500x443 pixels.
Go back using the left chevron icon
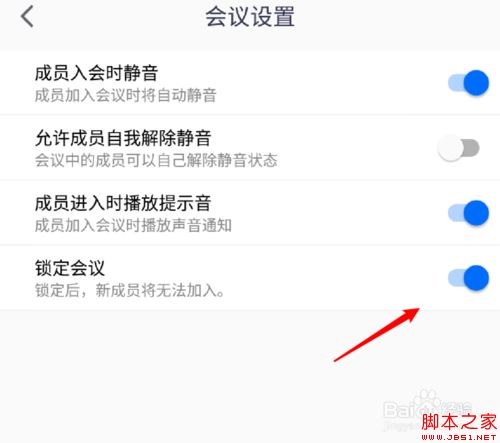click(x=27, y=17)
